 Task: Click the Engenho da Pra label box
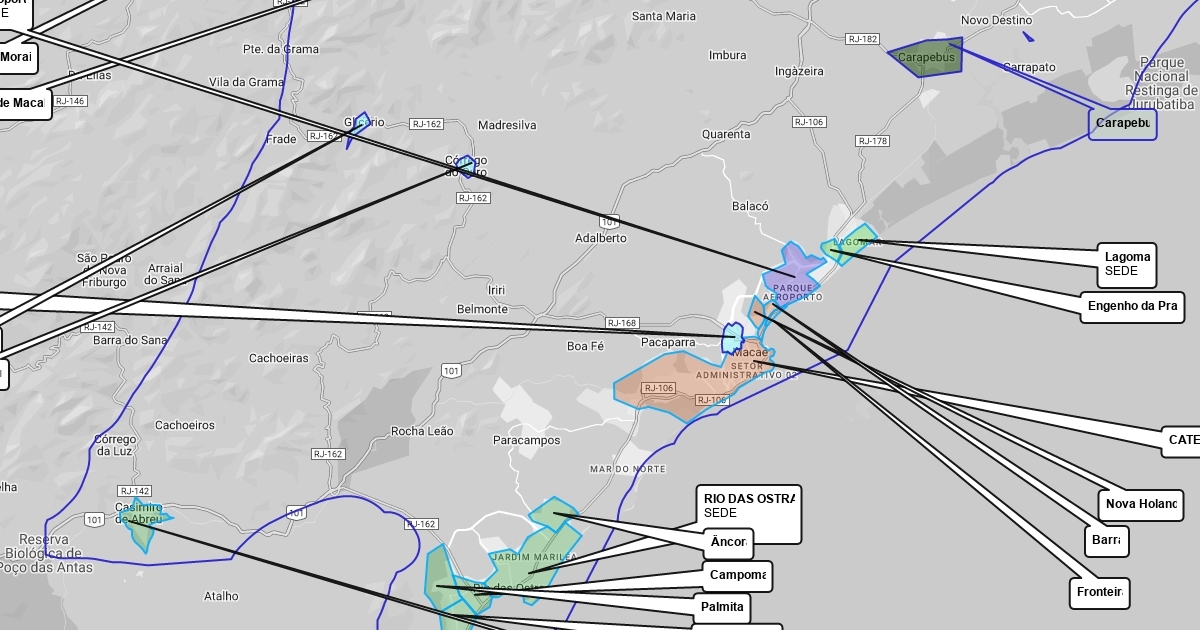tap(1131, 307)
